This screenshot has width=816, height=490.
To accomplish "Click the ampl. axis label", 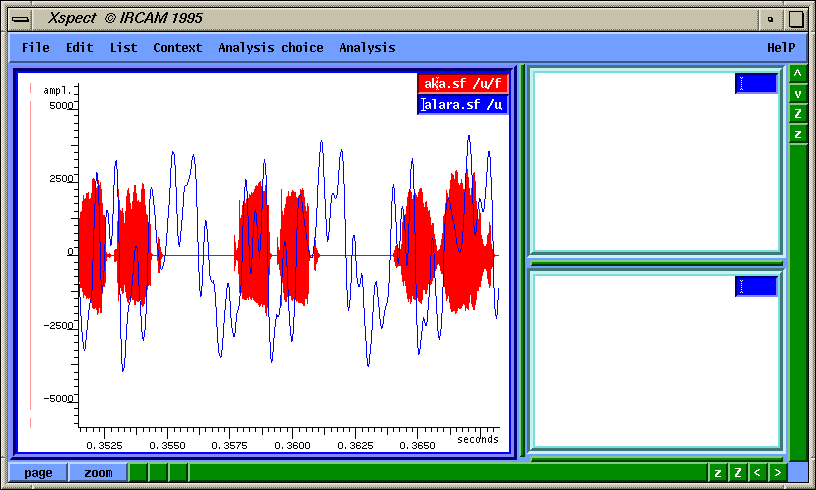I will tap(57, 91).
